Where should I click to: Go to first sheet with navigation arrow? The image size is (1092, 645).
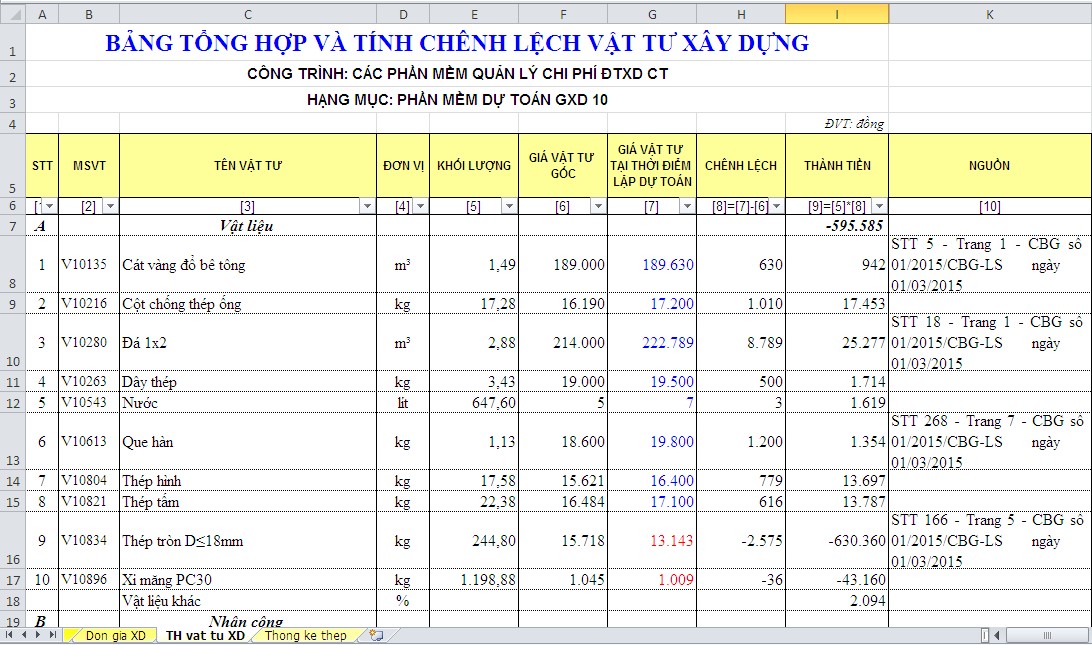tap(9, 635)
